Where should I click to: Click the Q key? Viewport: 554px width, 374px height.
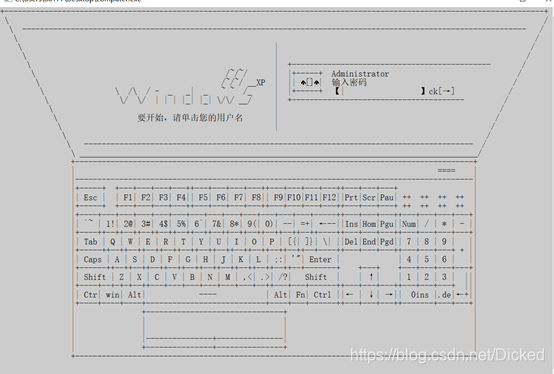point(112,242)
